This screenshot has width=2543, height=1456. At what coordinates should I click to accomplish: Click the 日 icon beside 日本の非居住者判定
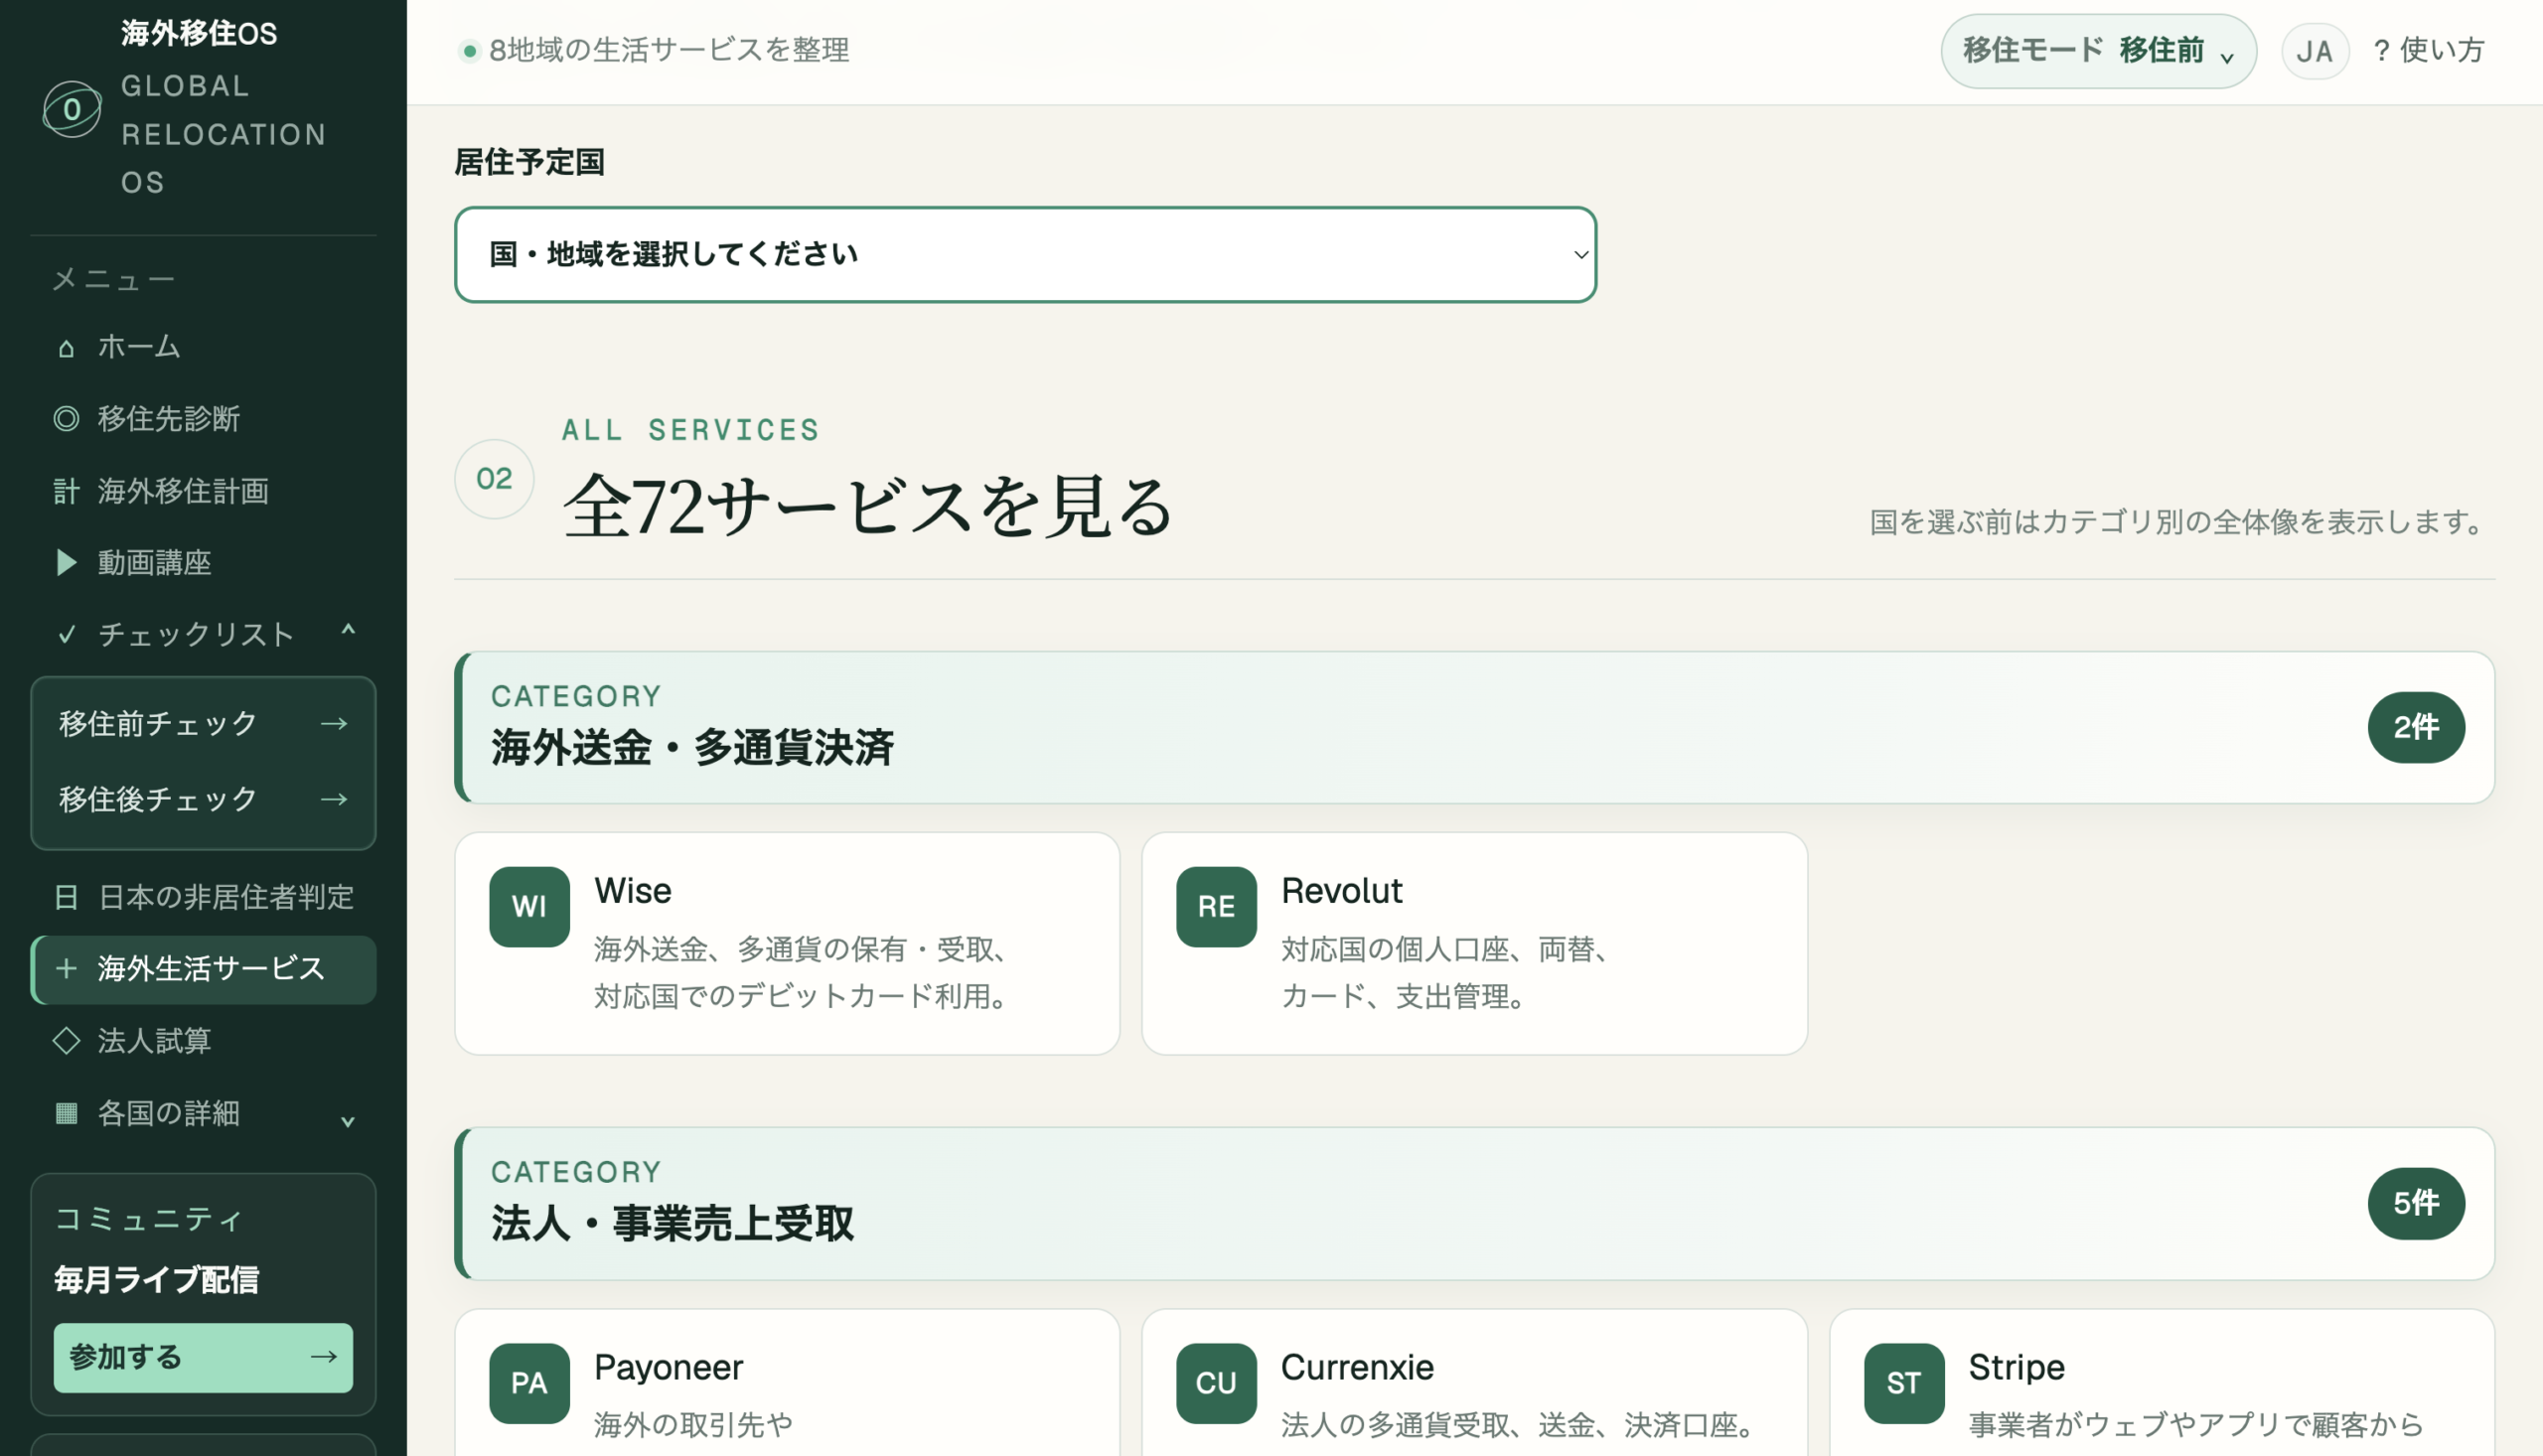click(66, 897)
